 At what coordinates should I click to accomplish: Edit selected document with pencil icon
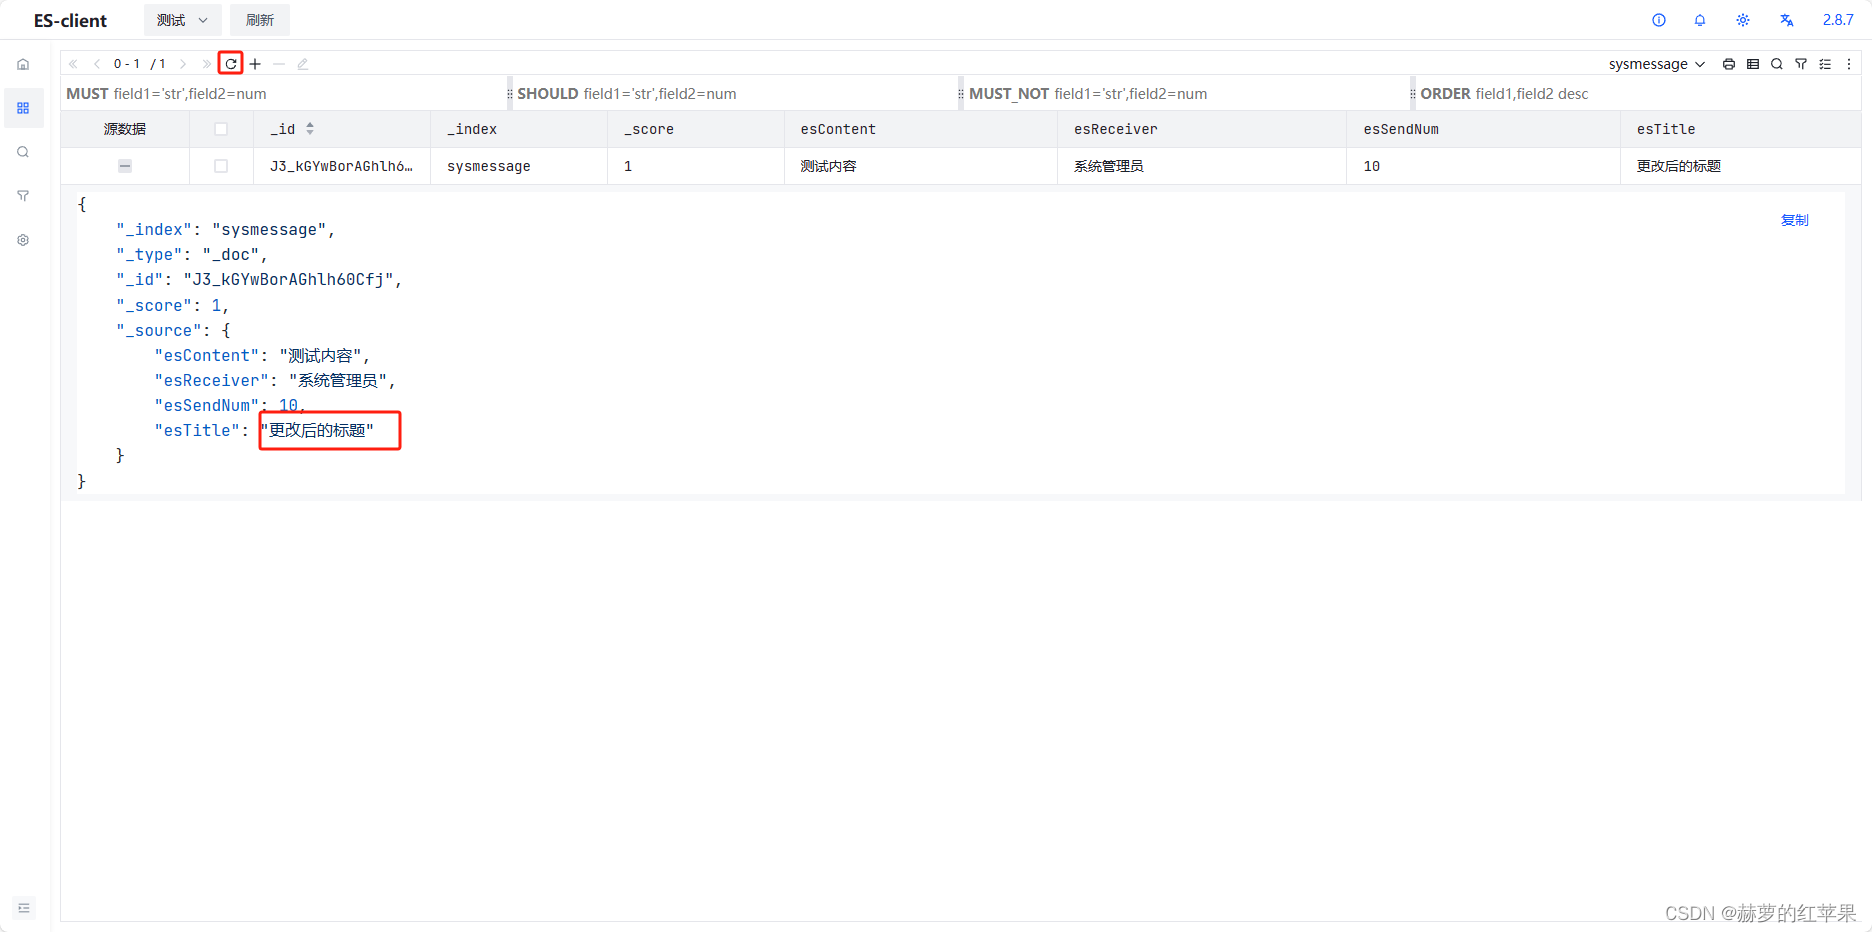pos(302,64)
